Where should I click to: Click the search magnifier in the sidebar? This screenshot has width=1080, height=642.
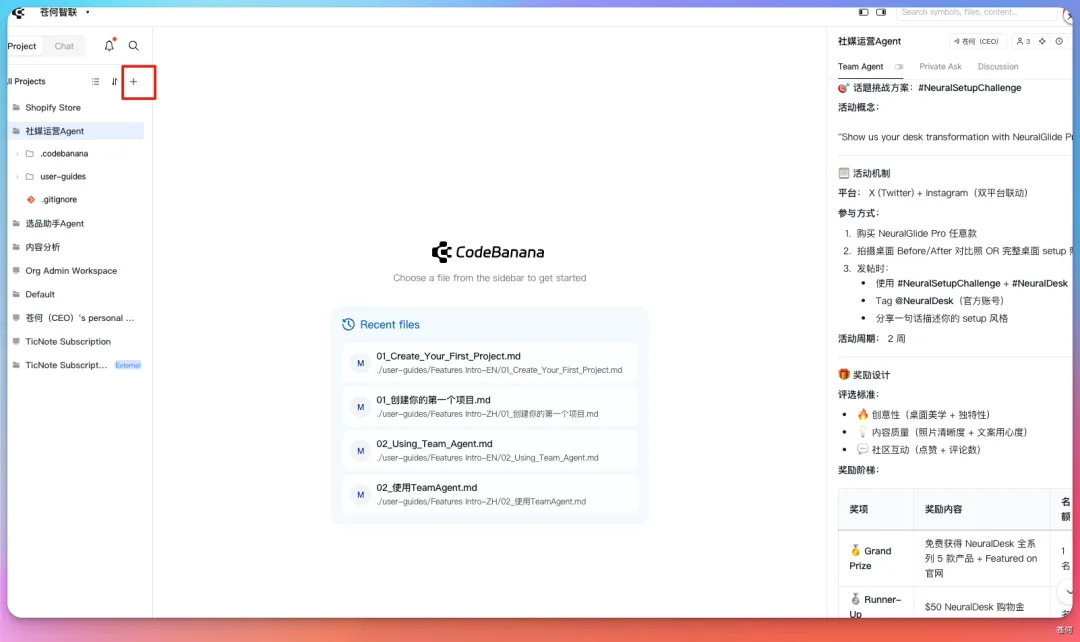pyautogui.click(x=134, y=46)
